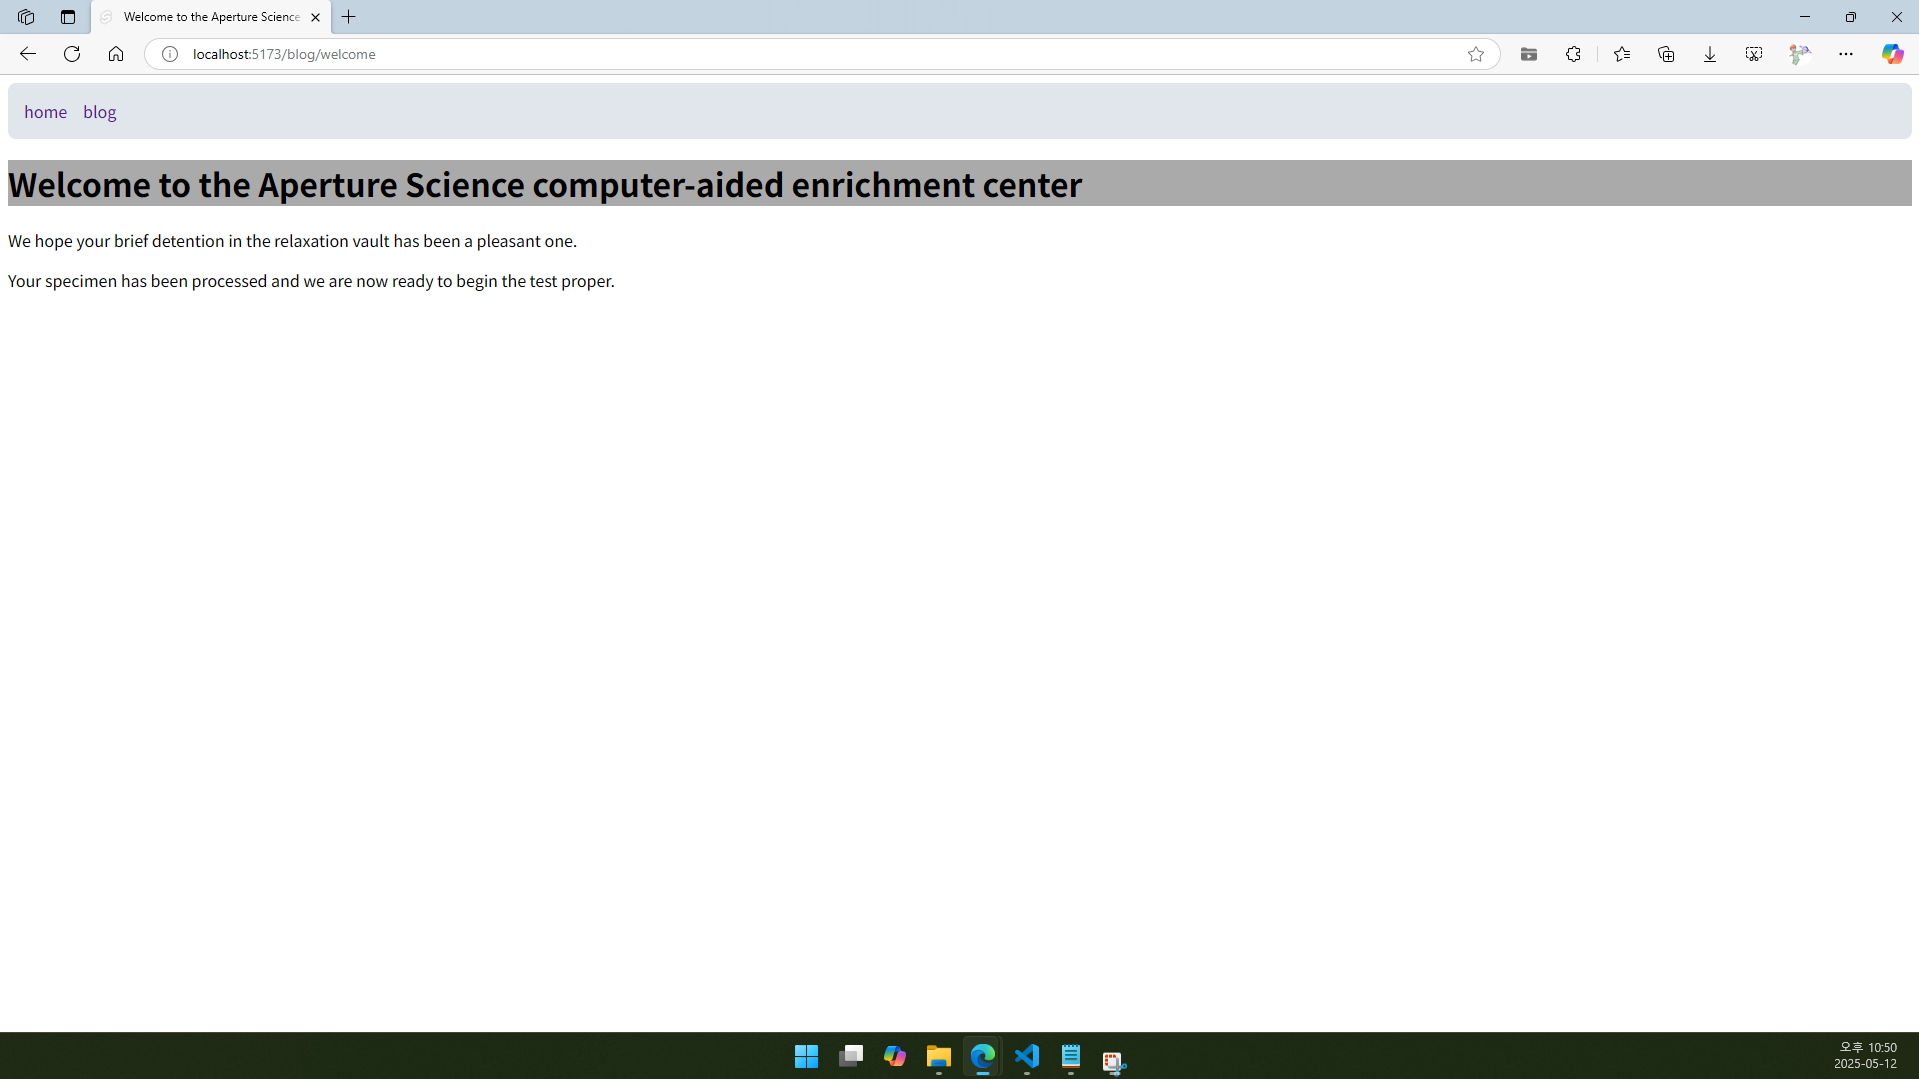The image size is (1919, 1079).
Task: Open the Notepad taskbar icon
Action: 1071,1056
